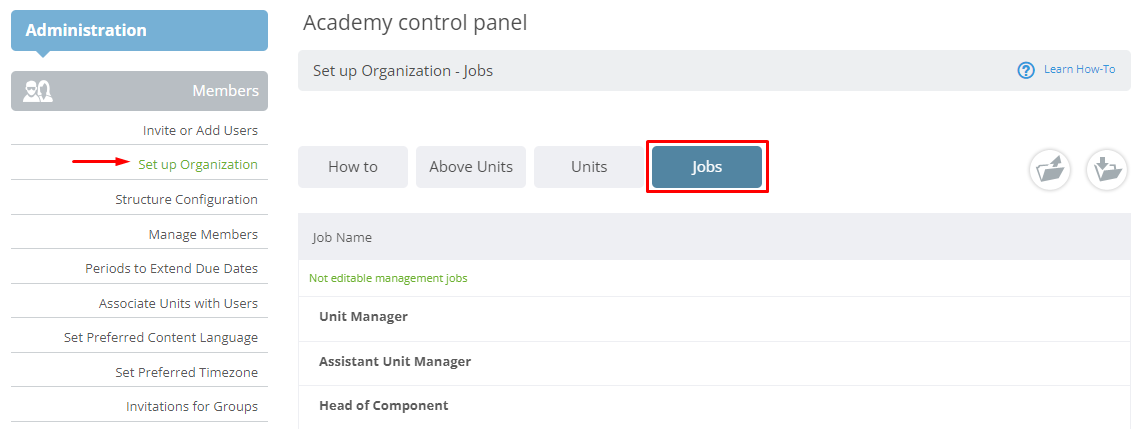Screen dimensions: 1144x429
Task: Click the Administration panel header
Action: coord(139,31)
